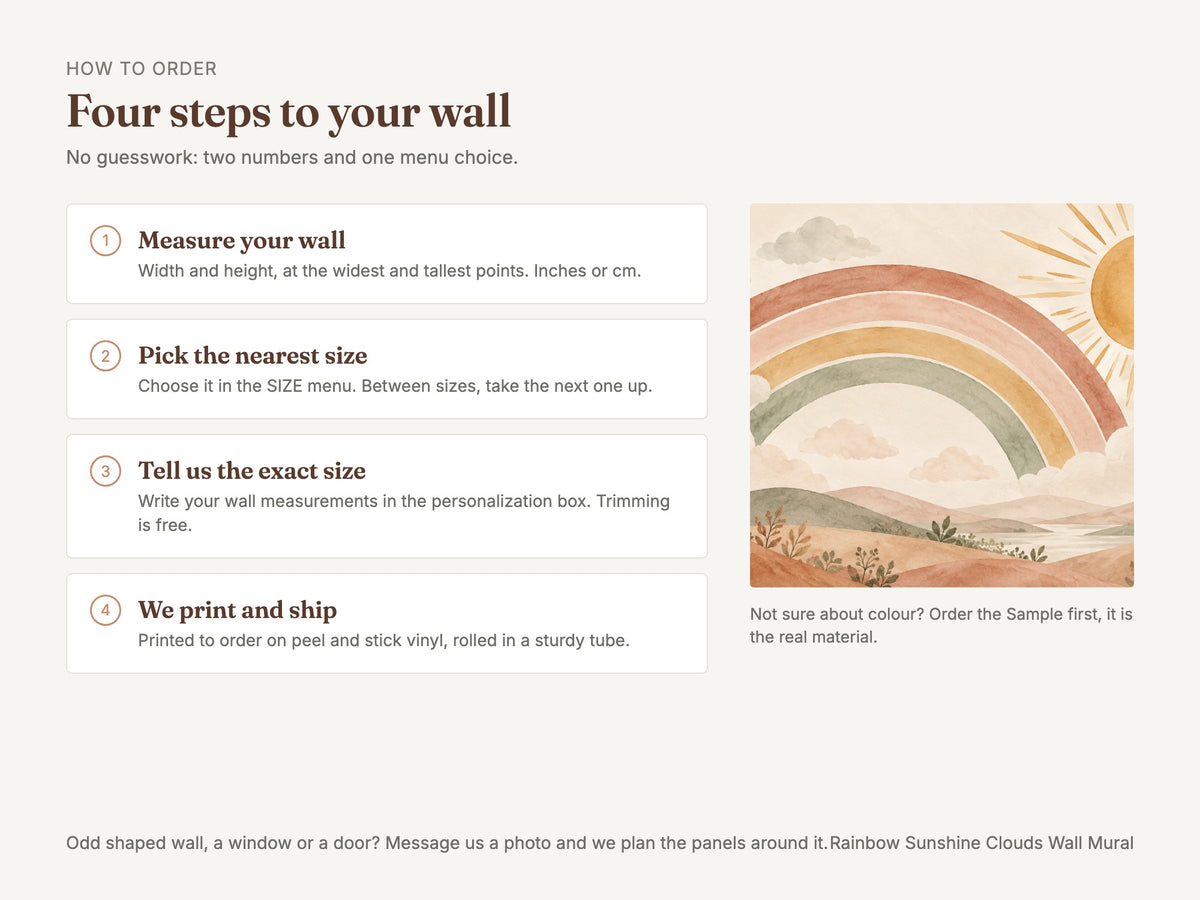The width and height of the screenshot is (1200, 900).
Task: Click the step 2 circled number icon
Action: pos(105,355)
